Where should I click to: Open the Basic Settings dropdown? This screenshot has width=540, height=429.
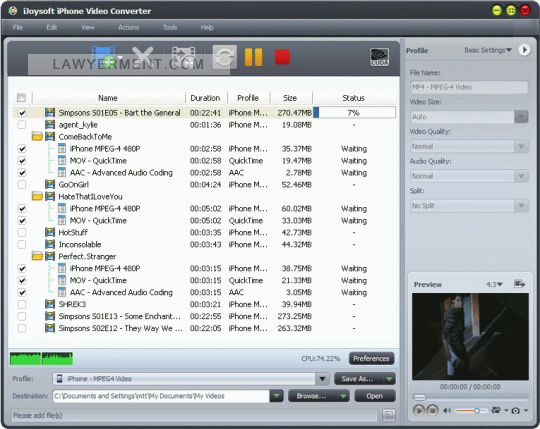point(488,50)
